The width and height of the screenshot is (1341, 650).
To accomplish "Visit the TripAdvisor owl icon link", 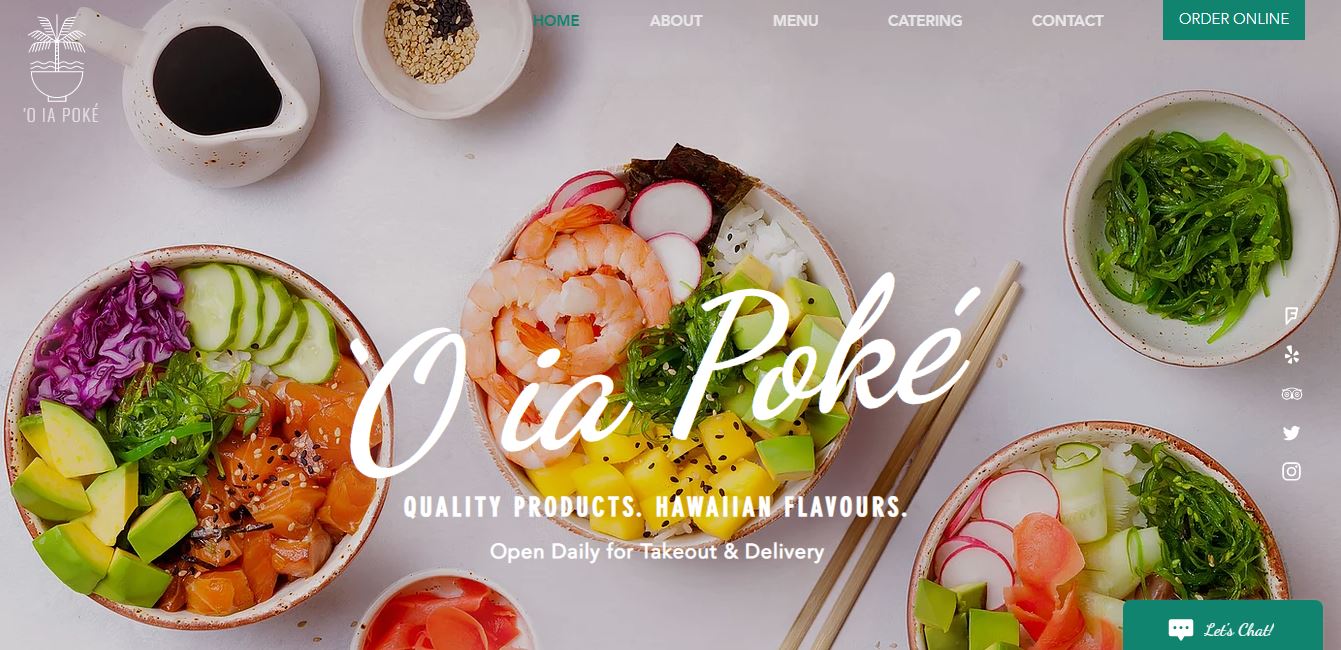I will [x=1291, y=394].
